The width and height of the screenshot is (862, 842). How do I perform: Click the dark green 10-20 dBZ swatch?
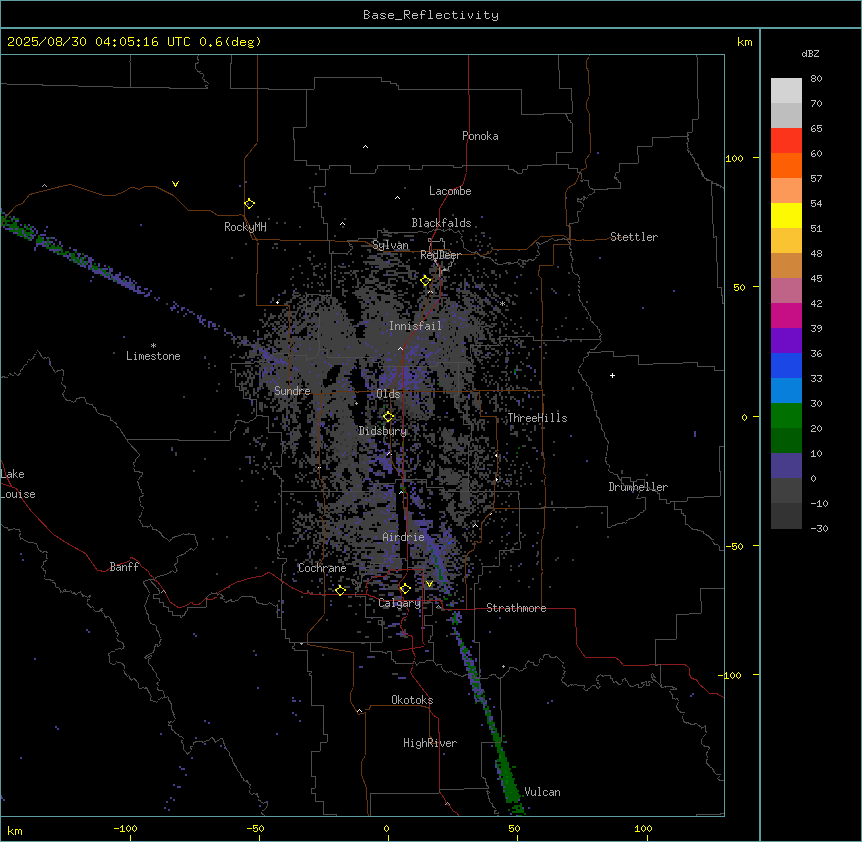[x=786, y=440]
